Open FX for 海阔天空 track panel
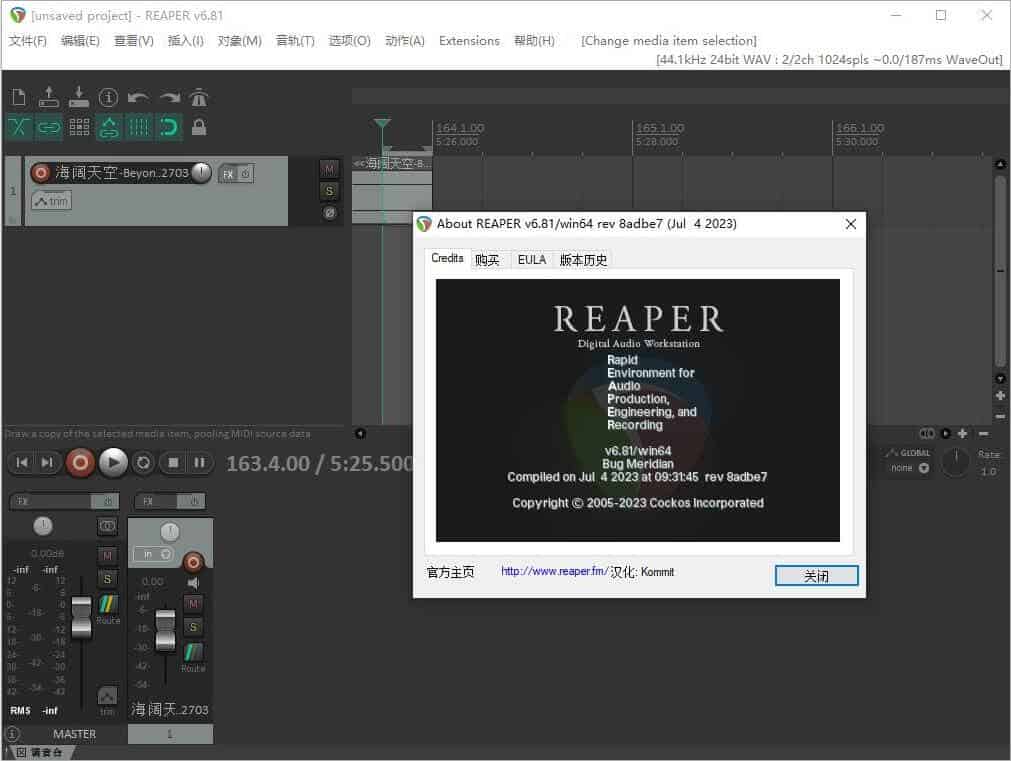 [228, 173]
